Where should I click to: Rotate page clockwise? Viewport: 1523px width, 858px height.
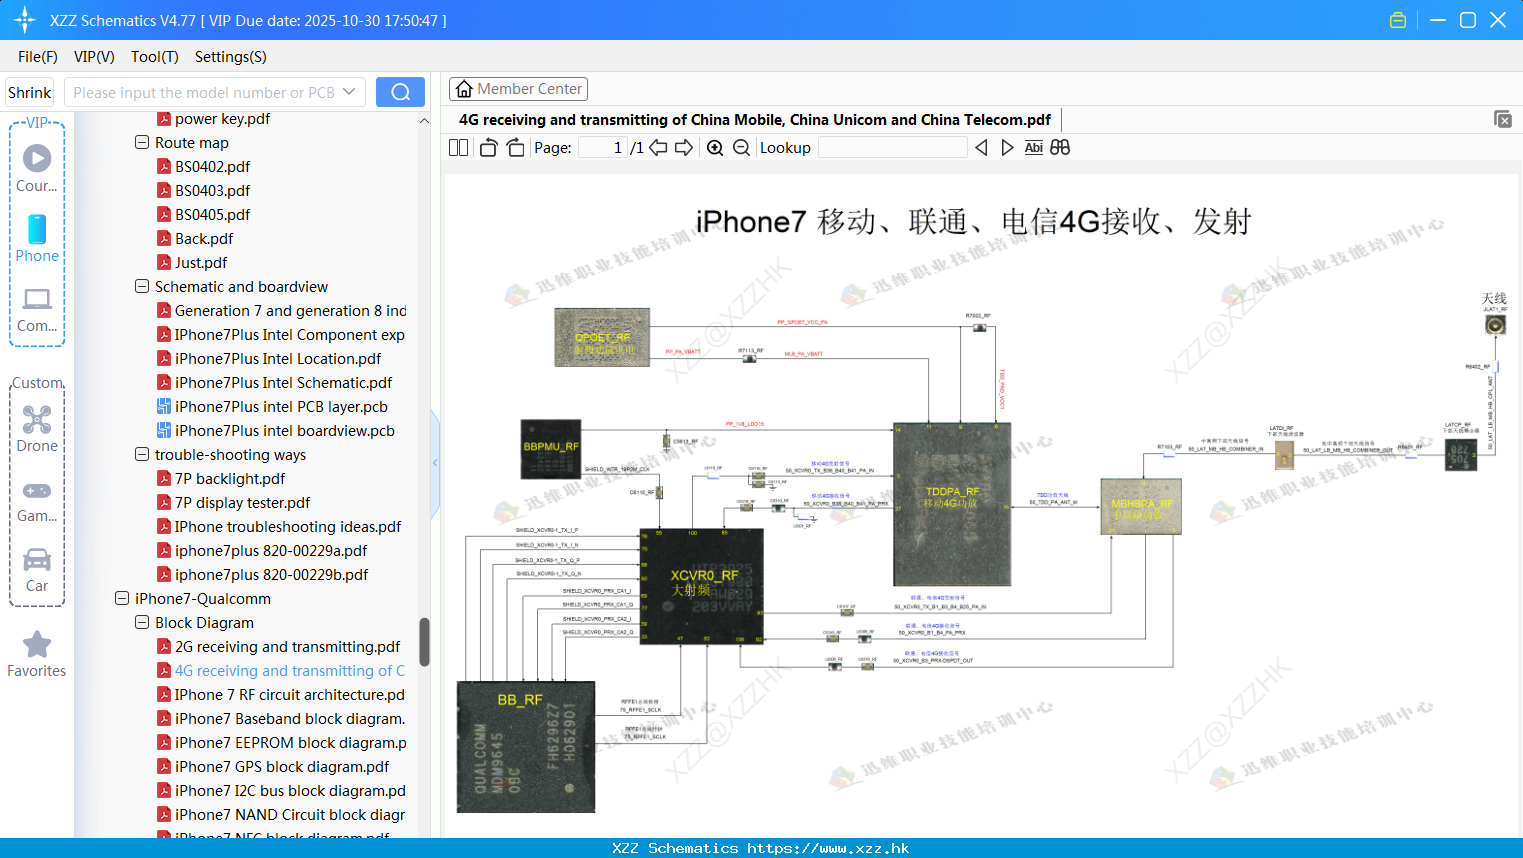515,147
